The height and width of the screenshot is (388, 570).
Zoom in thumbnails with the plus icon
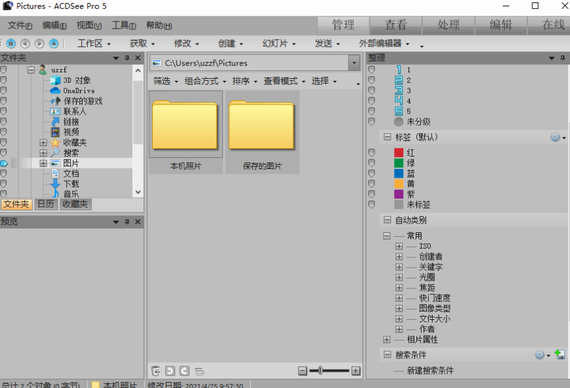pyautogui.click(x=356, y=371)
